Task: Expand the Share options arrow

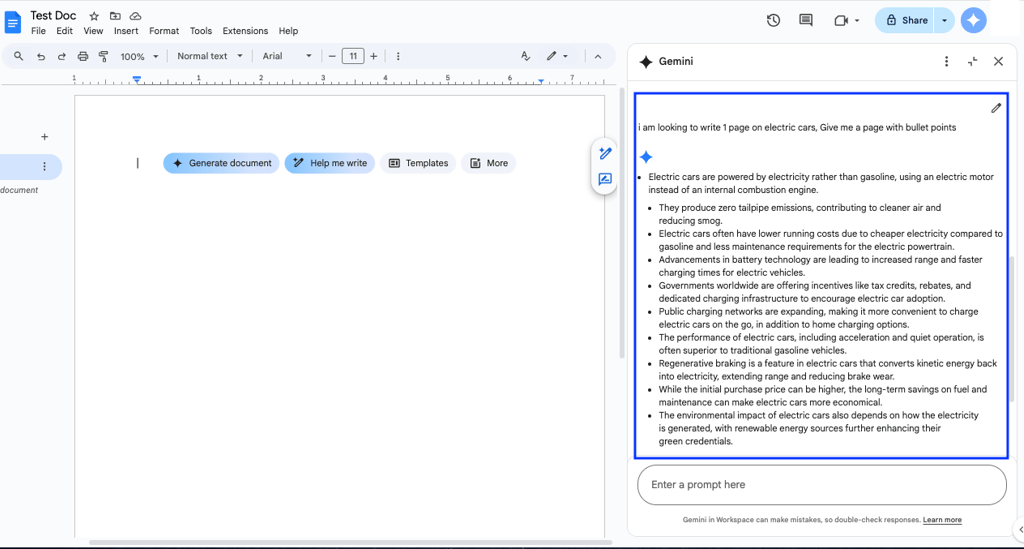Action: (944, 20)
